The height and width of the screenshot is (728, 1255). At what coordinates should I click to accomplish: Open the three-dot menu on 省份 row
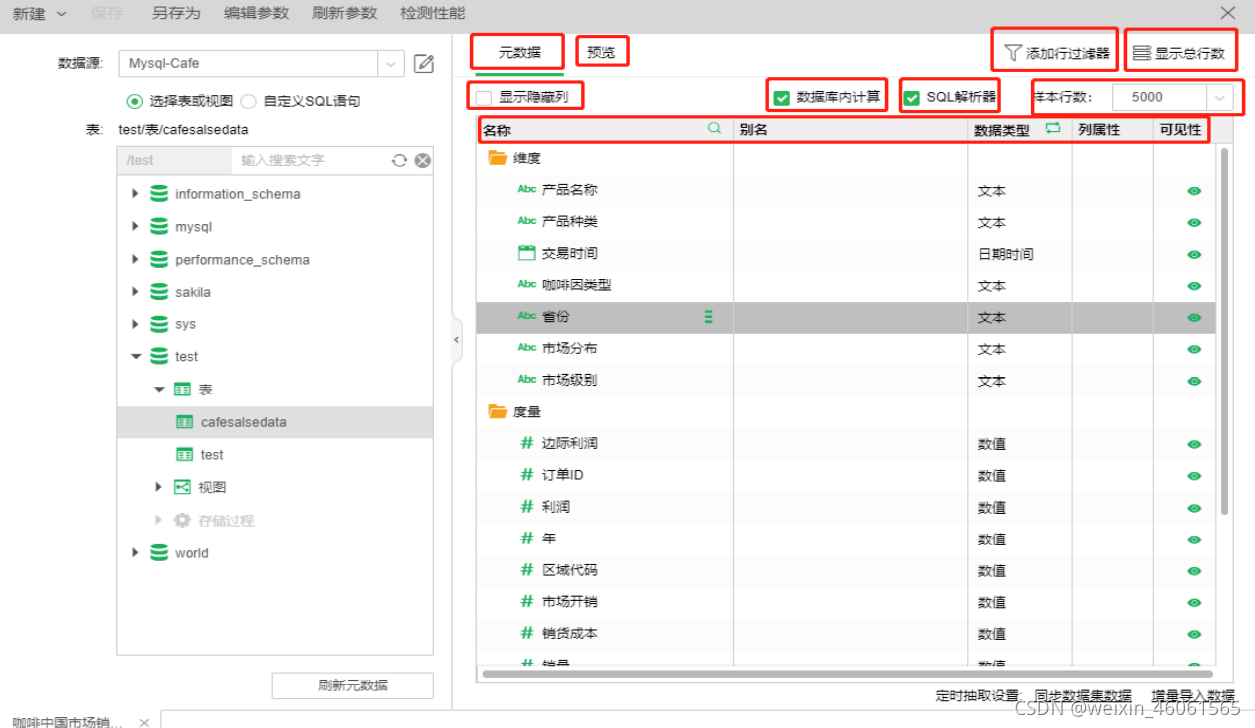pos(708,317)
